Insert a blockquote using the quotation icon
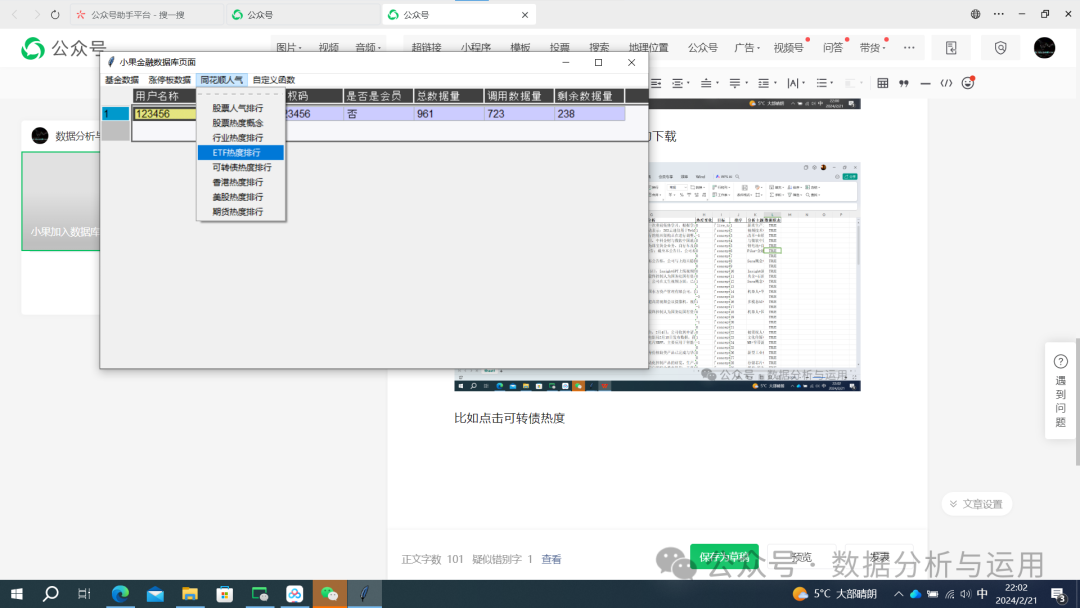 [904, 83]
